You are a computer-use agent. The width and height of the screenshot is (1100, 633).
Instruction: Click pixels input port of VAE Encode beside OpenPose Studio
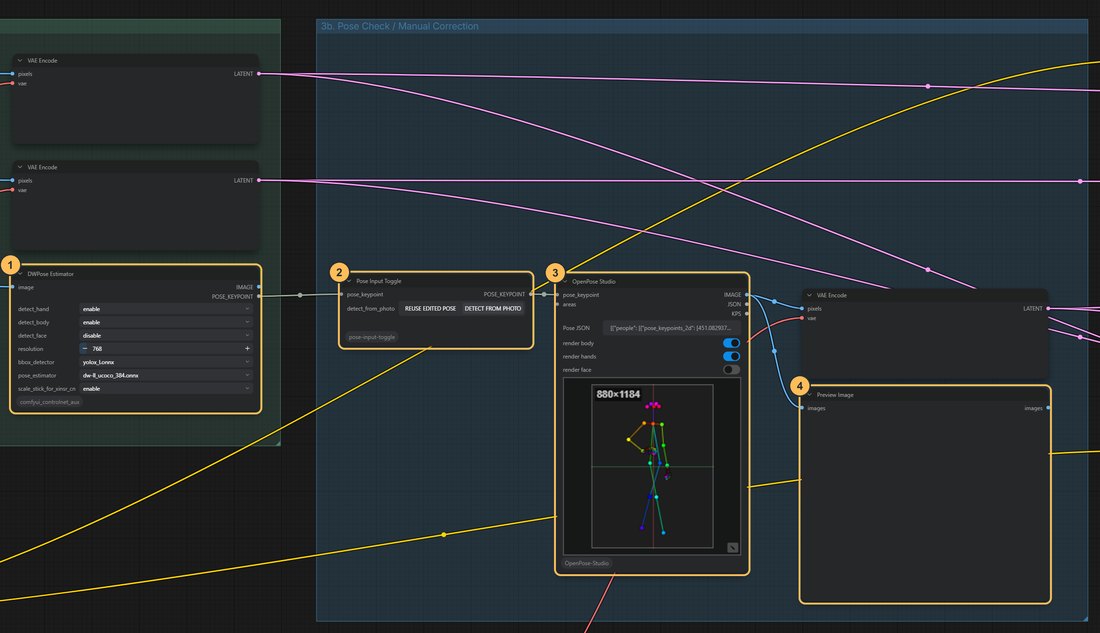click(x=802, y=309)
